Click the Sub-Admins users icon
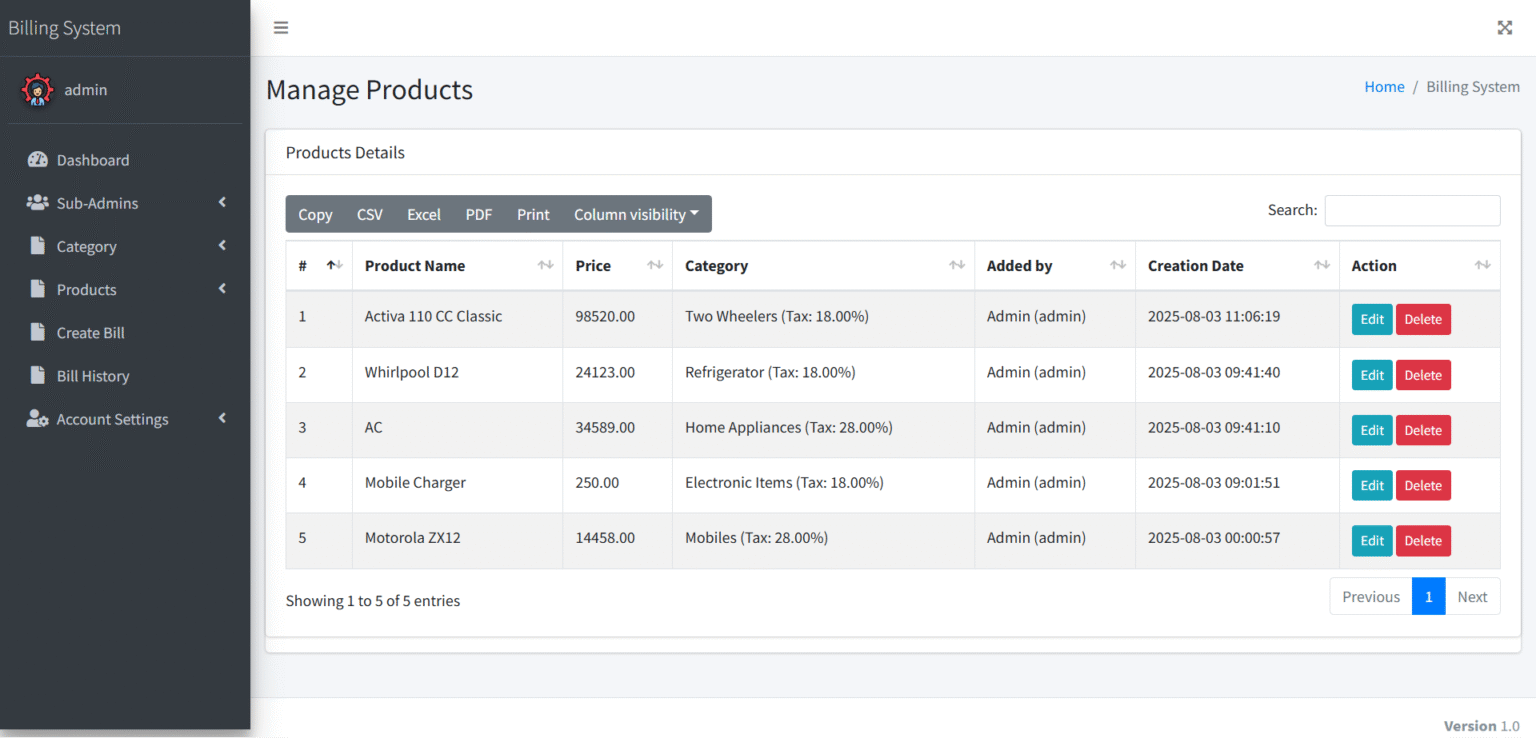 [x=37, y=203]
